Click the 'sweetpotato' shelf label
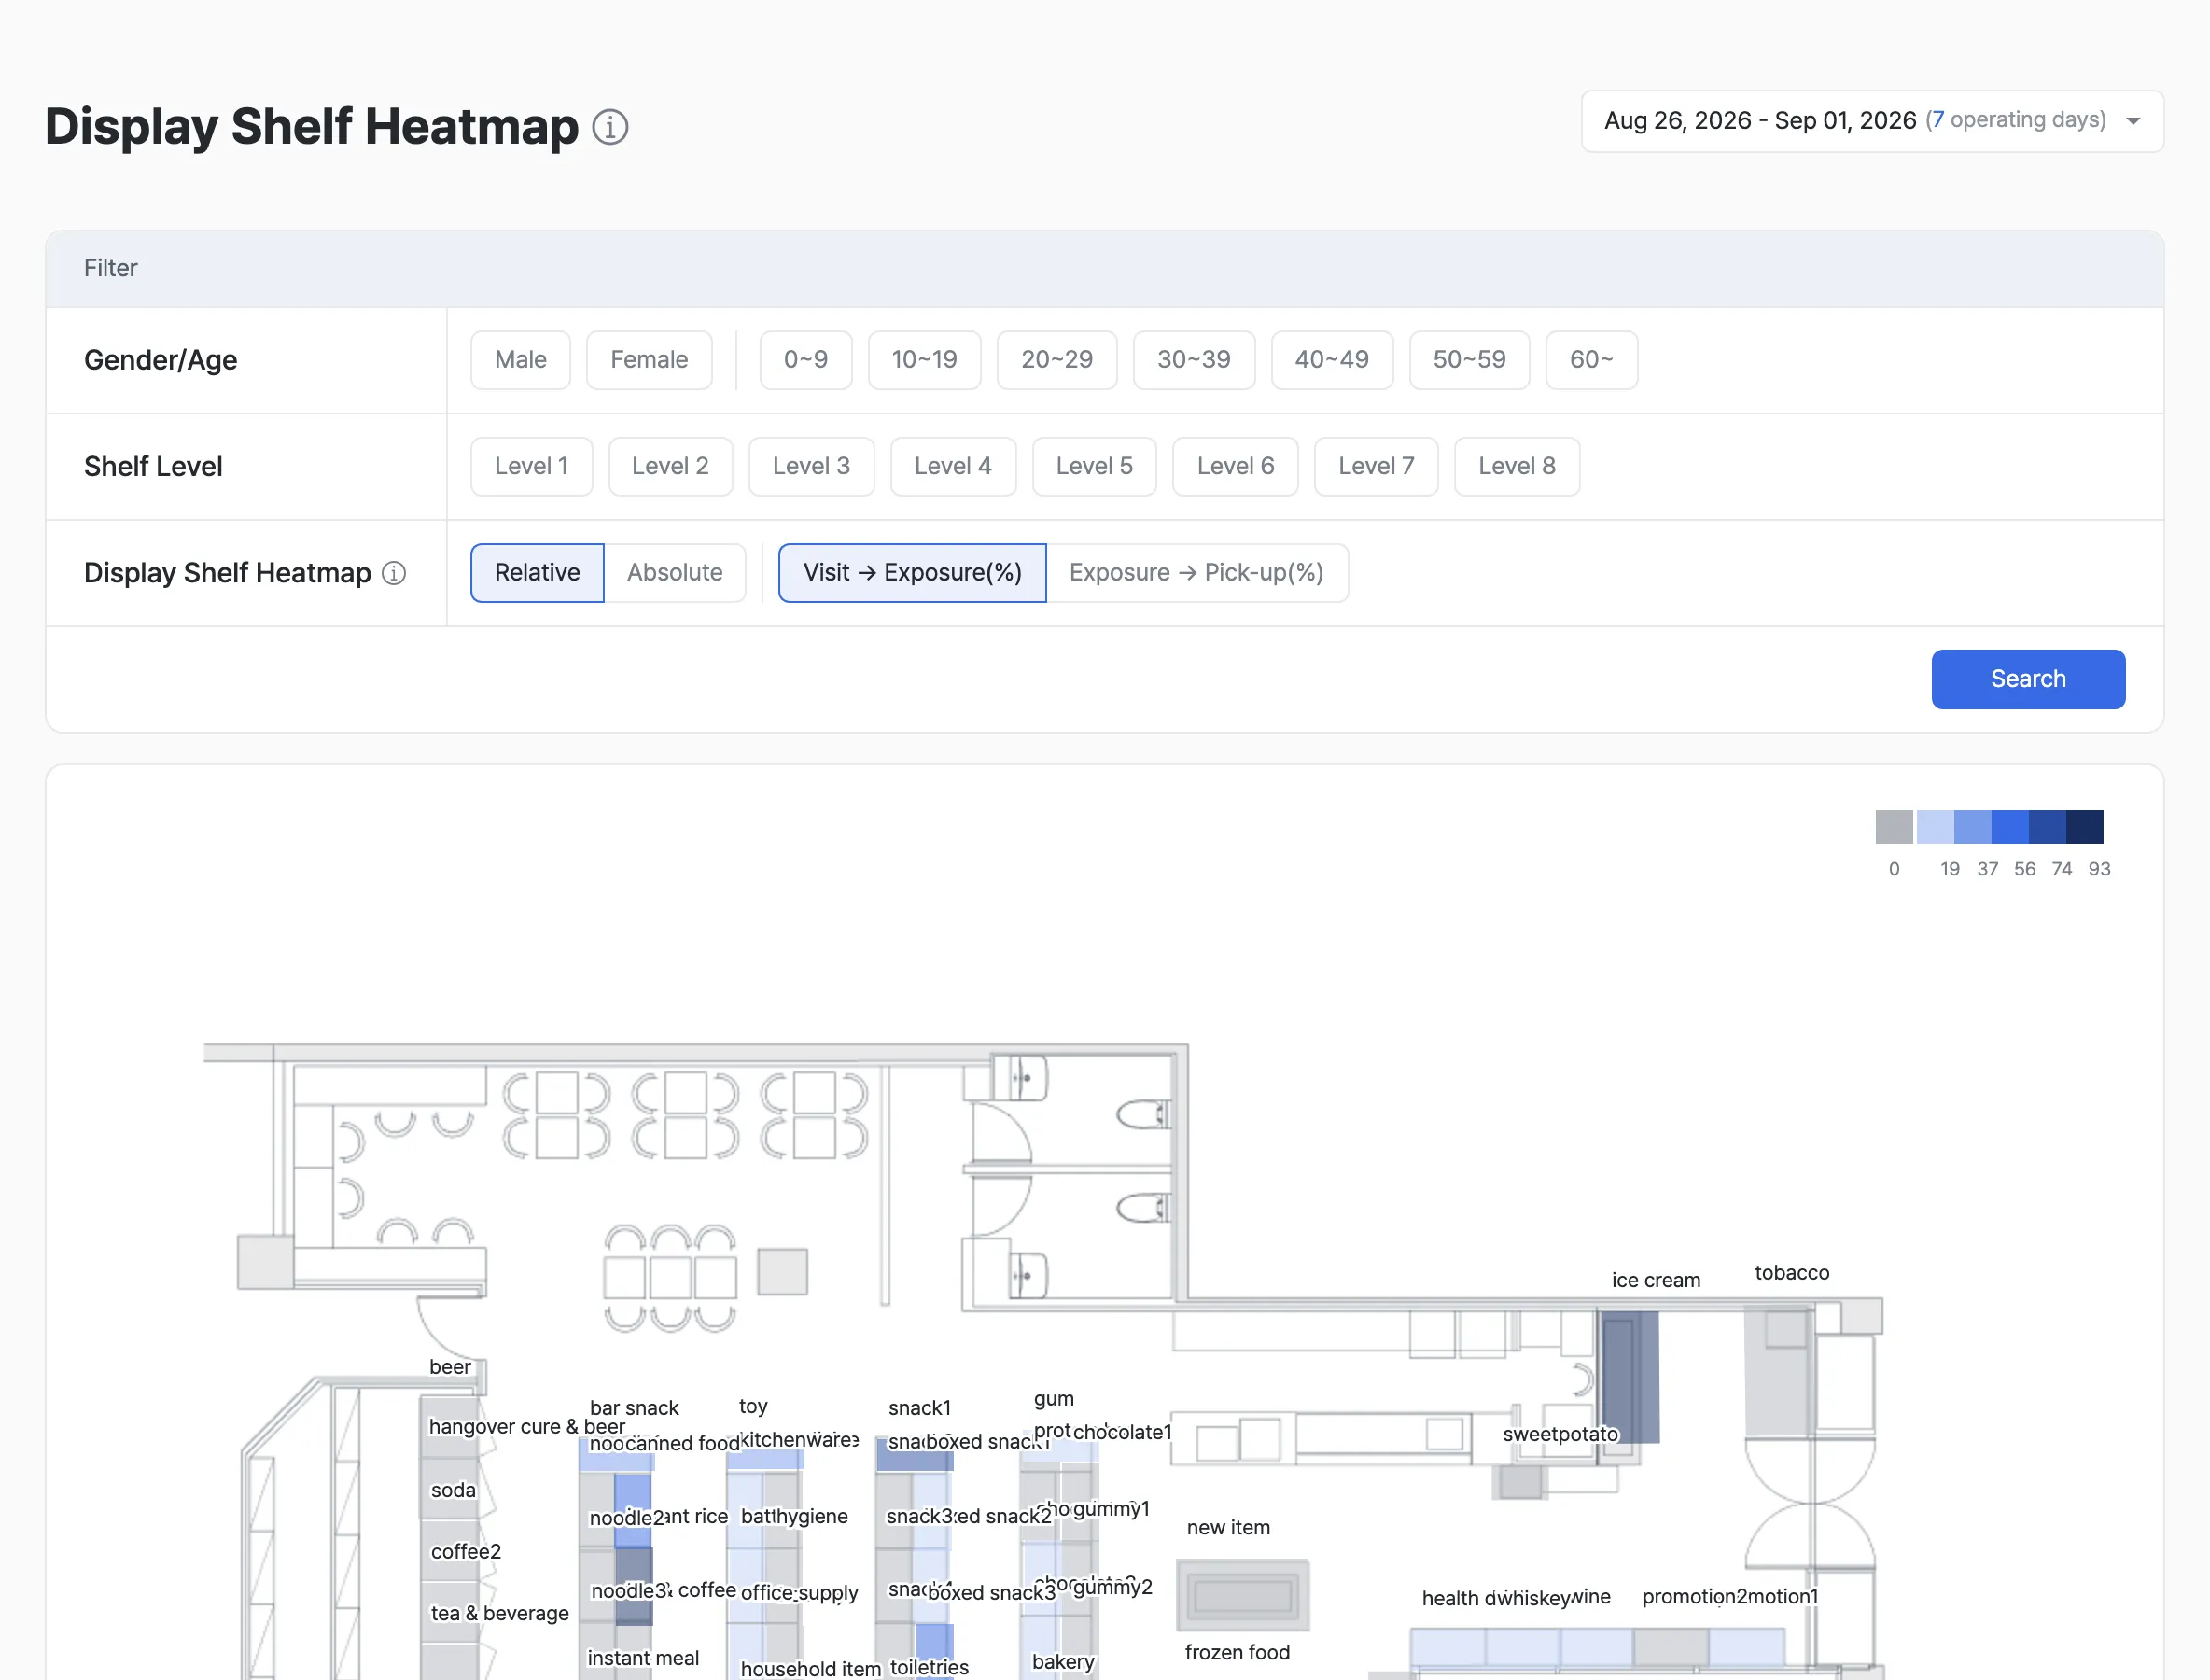 pos(1560,1434)
